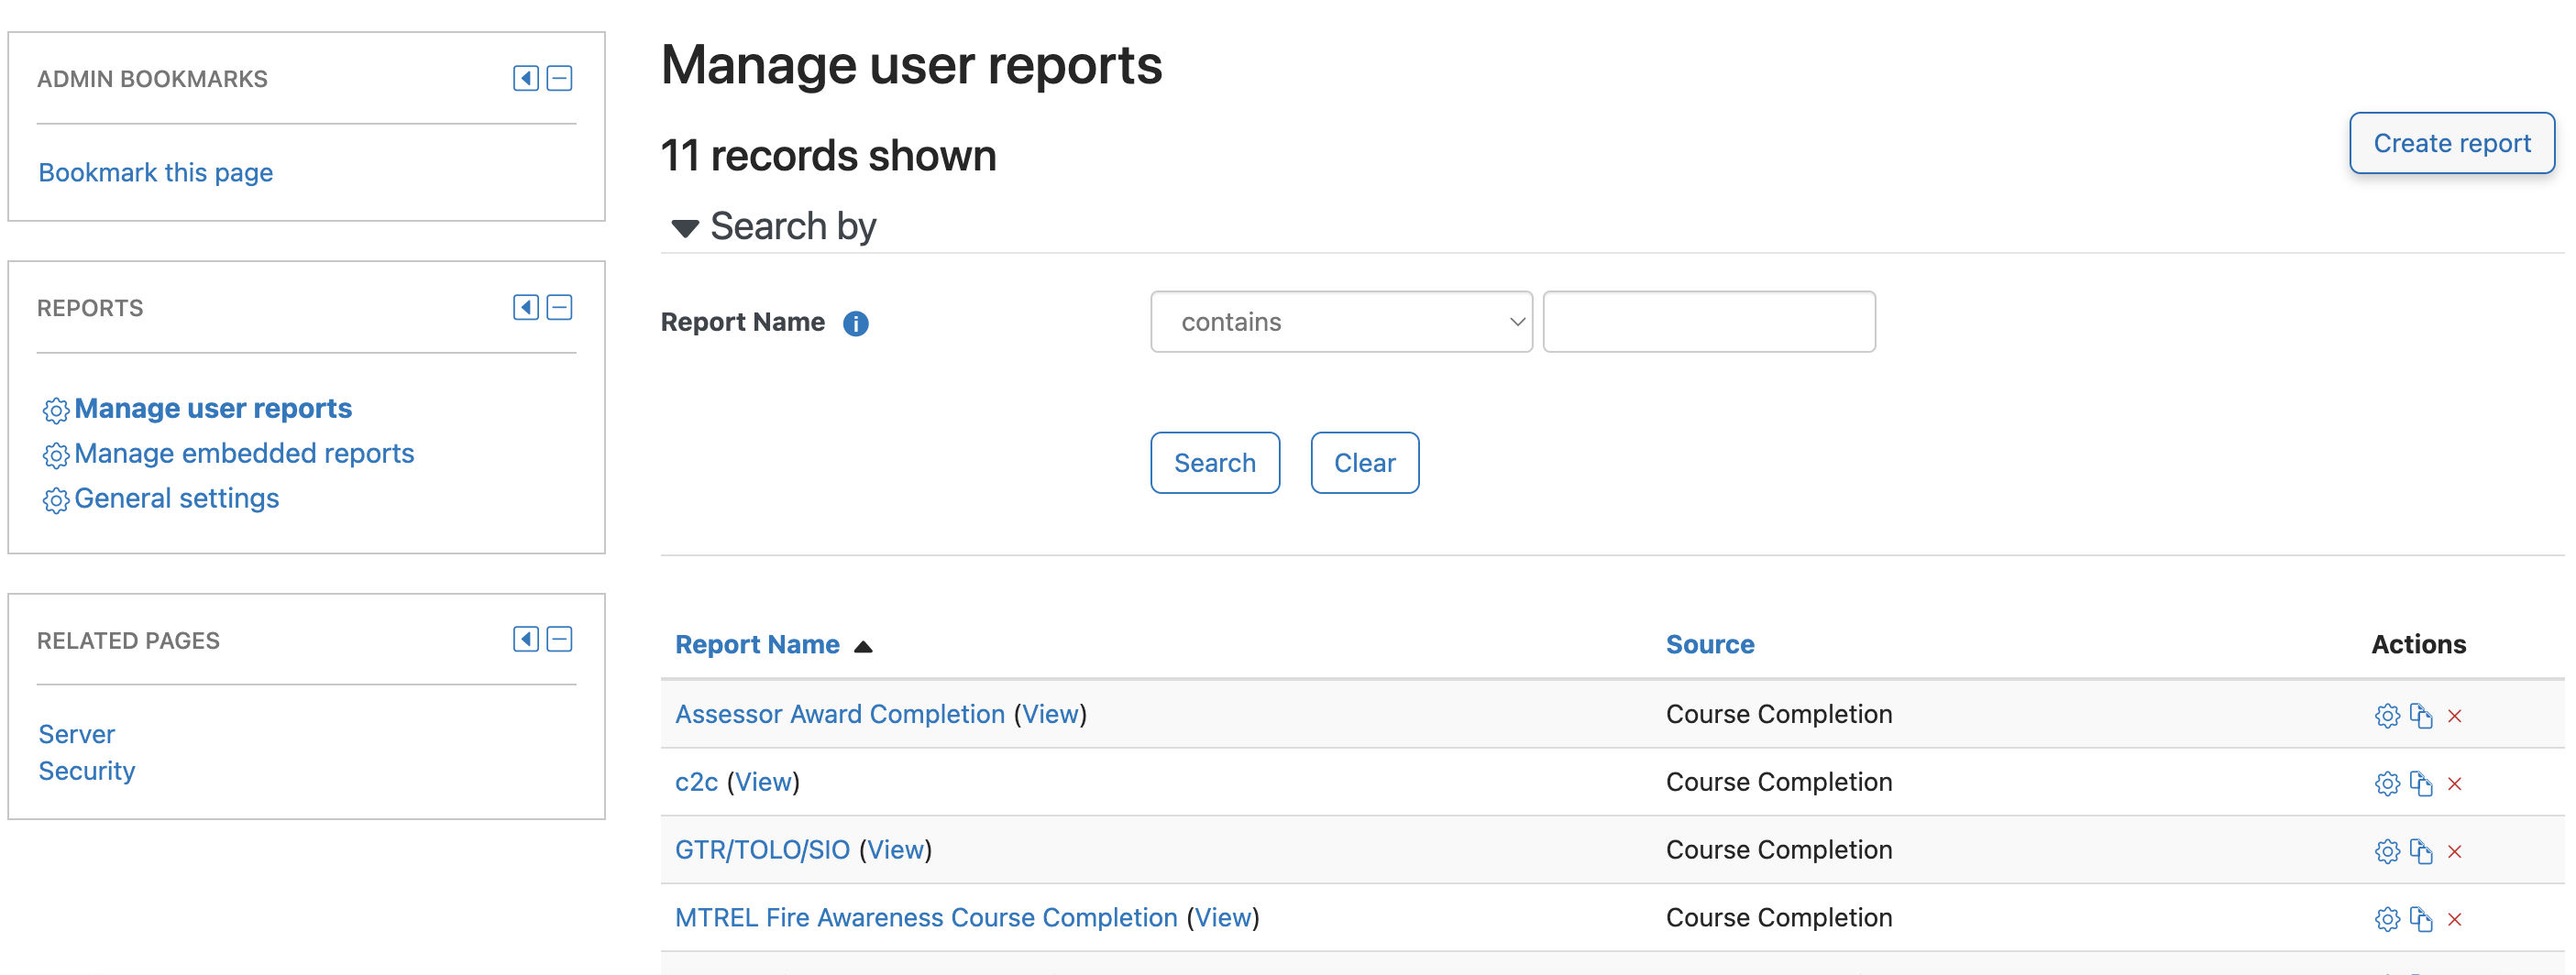Click Course Completion source in c2c row

(1779, 782)
